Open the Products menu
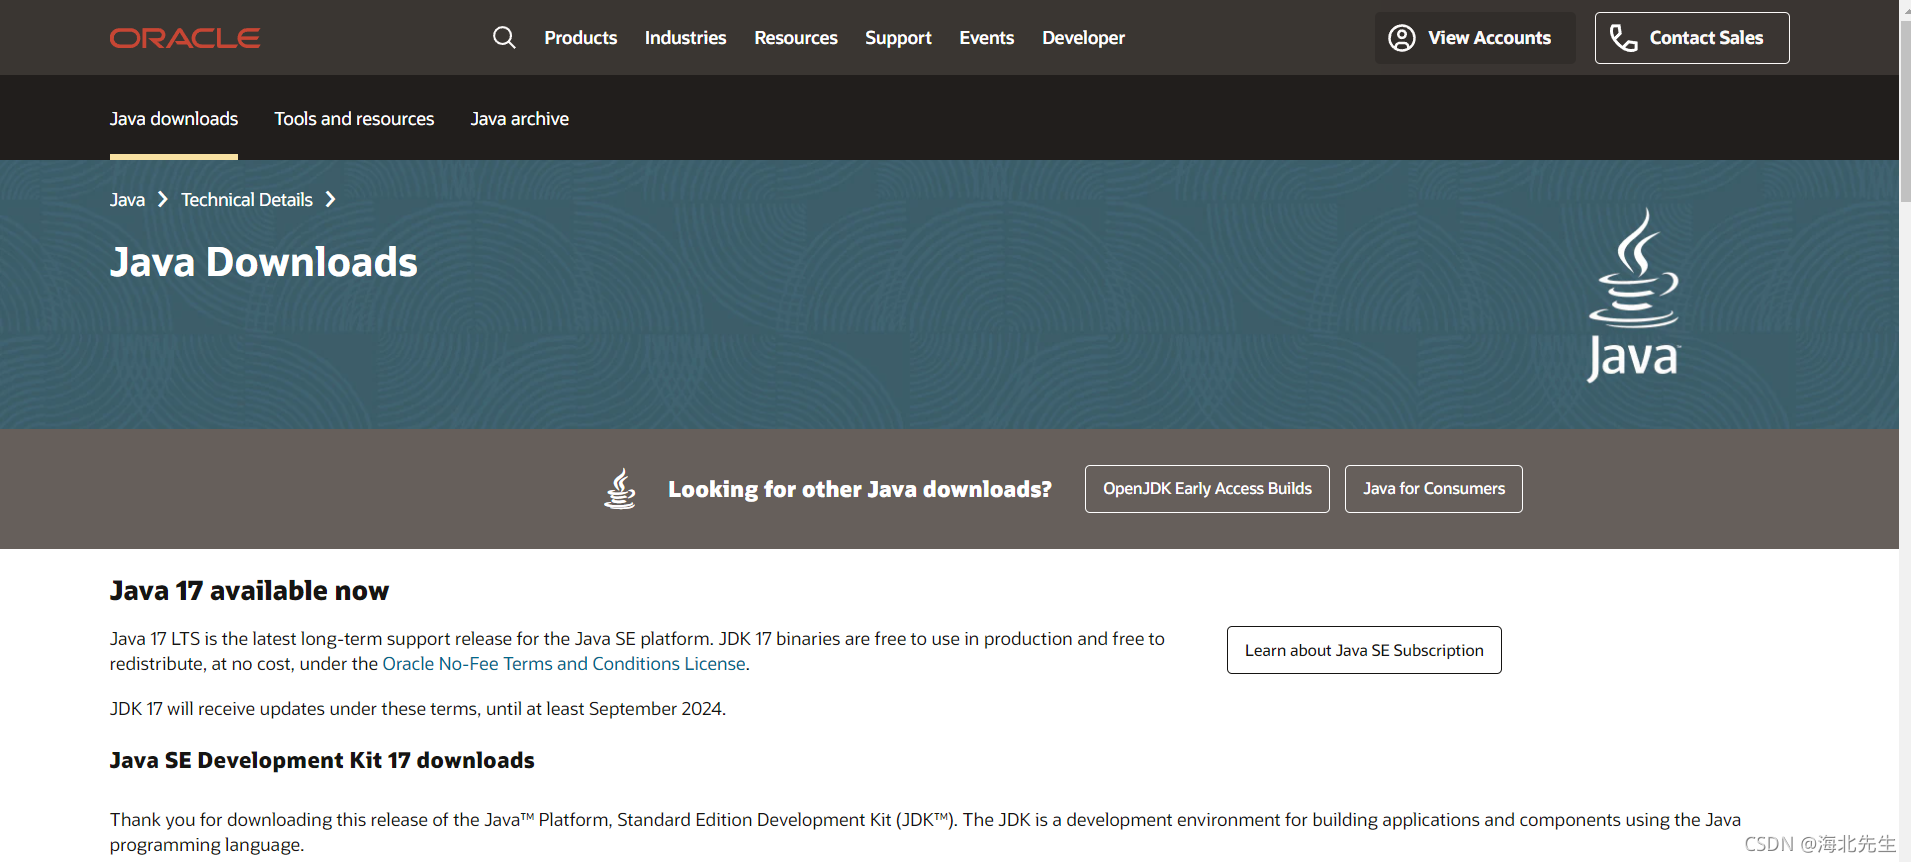The image size is (1911, 862). [x=581, y=38]
